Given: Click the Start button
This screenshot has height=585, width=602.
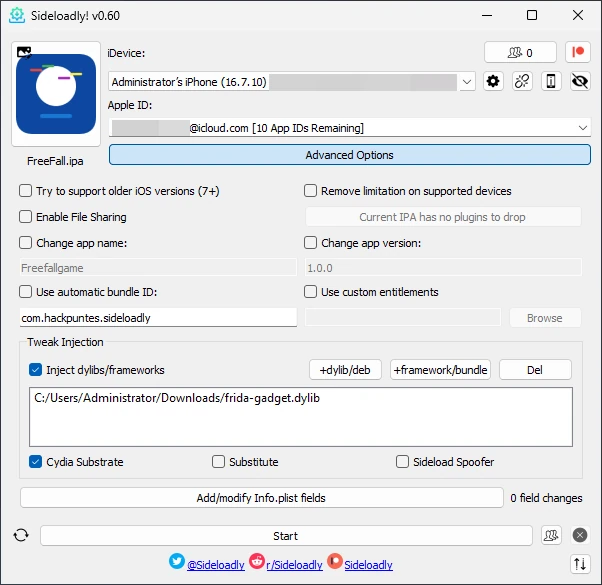Looking at the screenshot, I should point(286,535).
